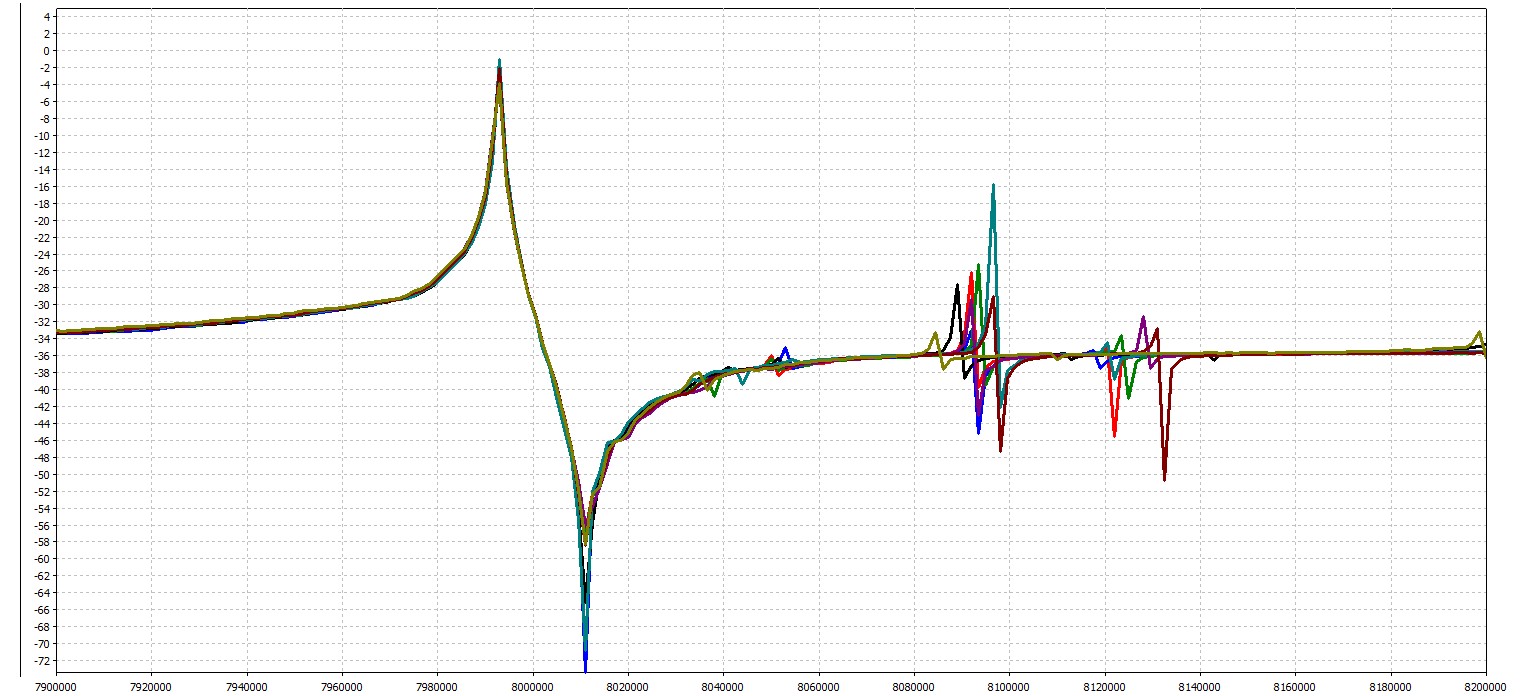Click the black spike peak near 8089000
Image resolution: width=1520 pixels, height=696 pixels.
tap(957, 286)
